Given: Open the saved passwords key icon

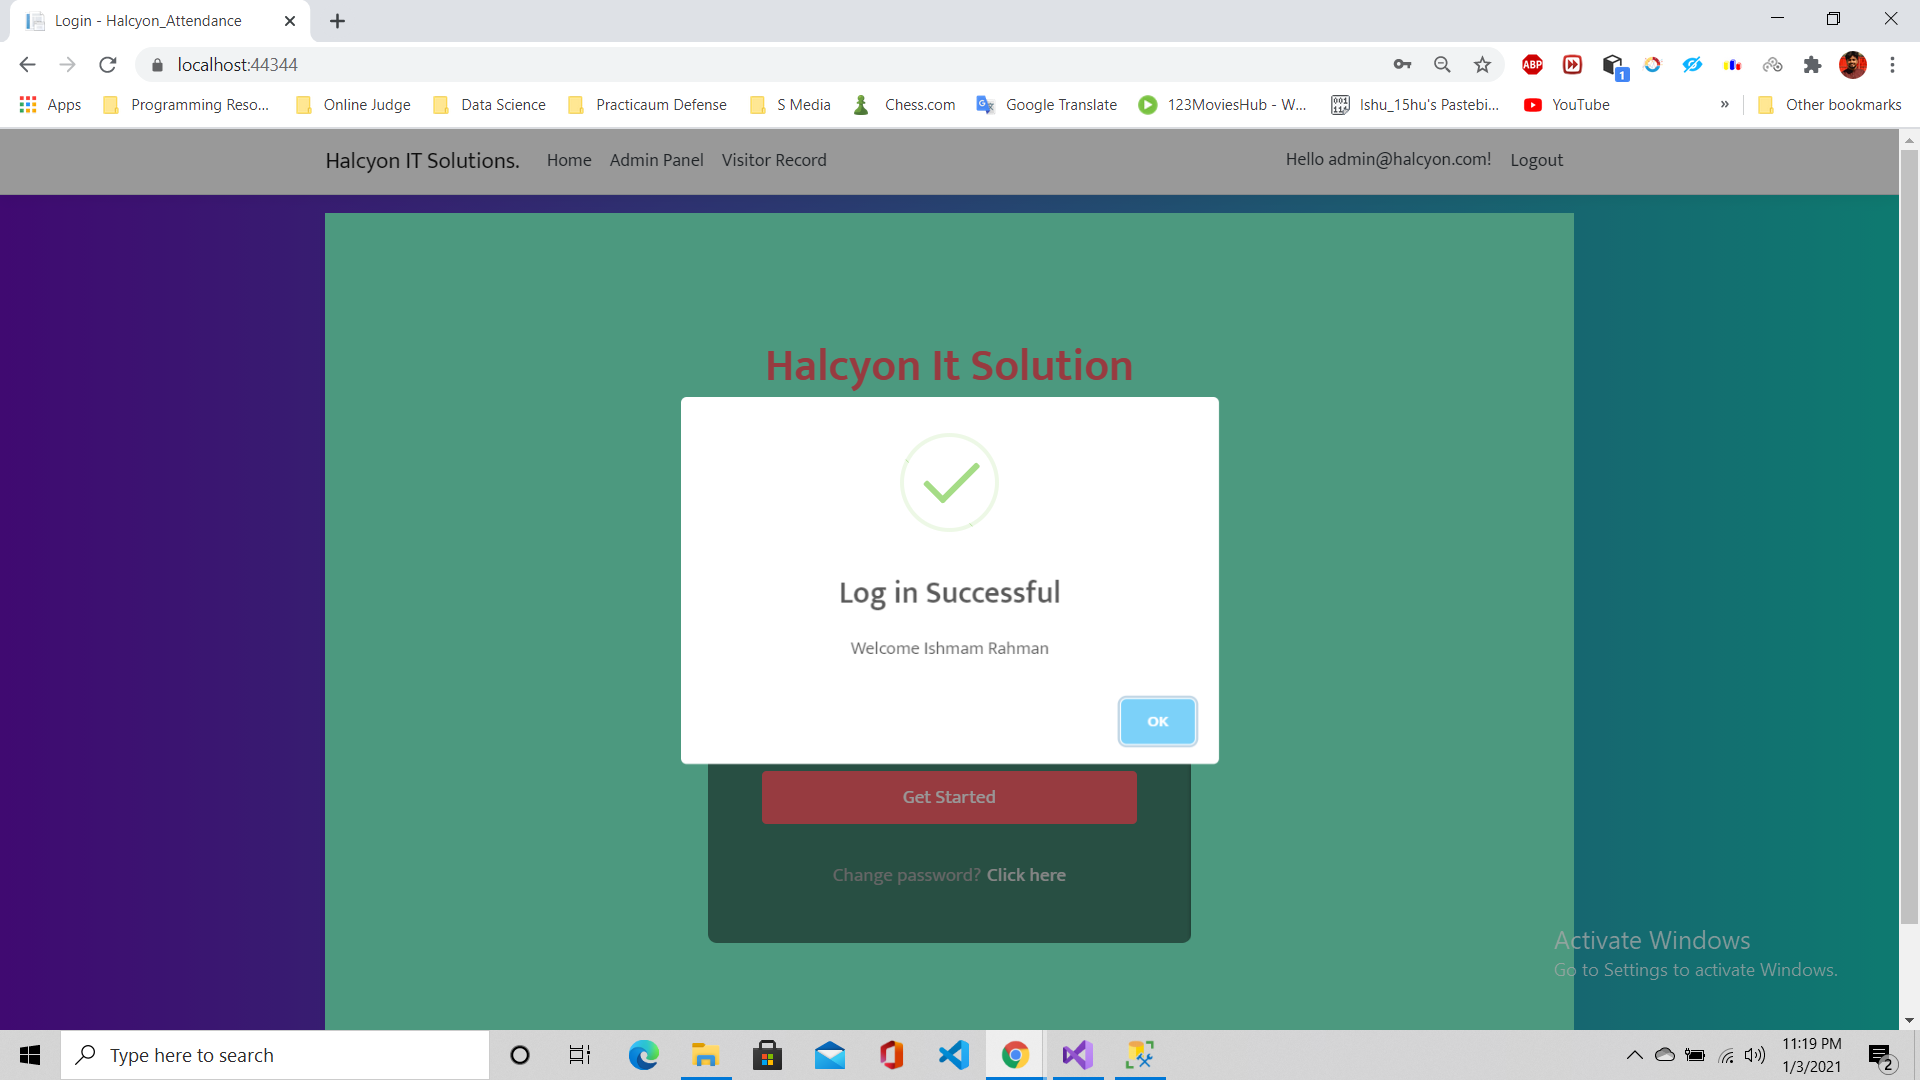Looking at the screenshot, I should click(1402, 65).
